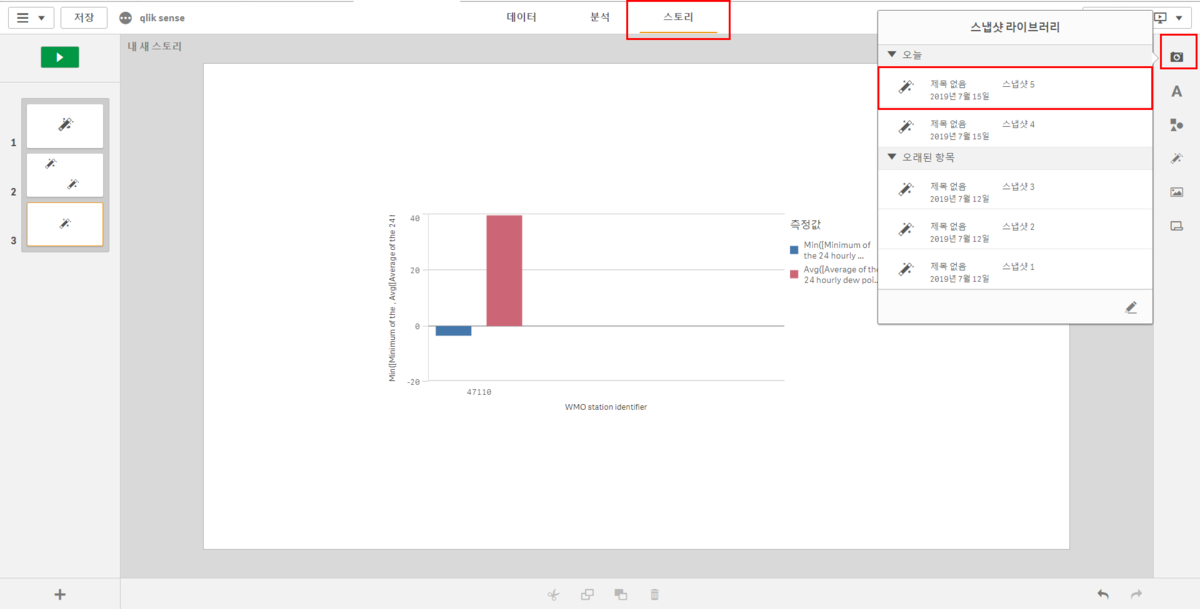
Task: Click the pencil edit icon in snapshot library
Action: coord(1131,307)
